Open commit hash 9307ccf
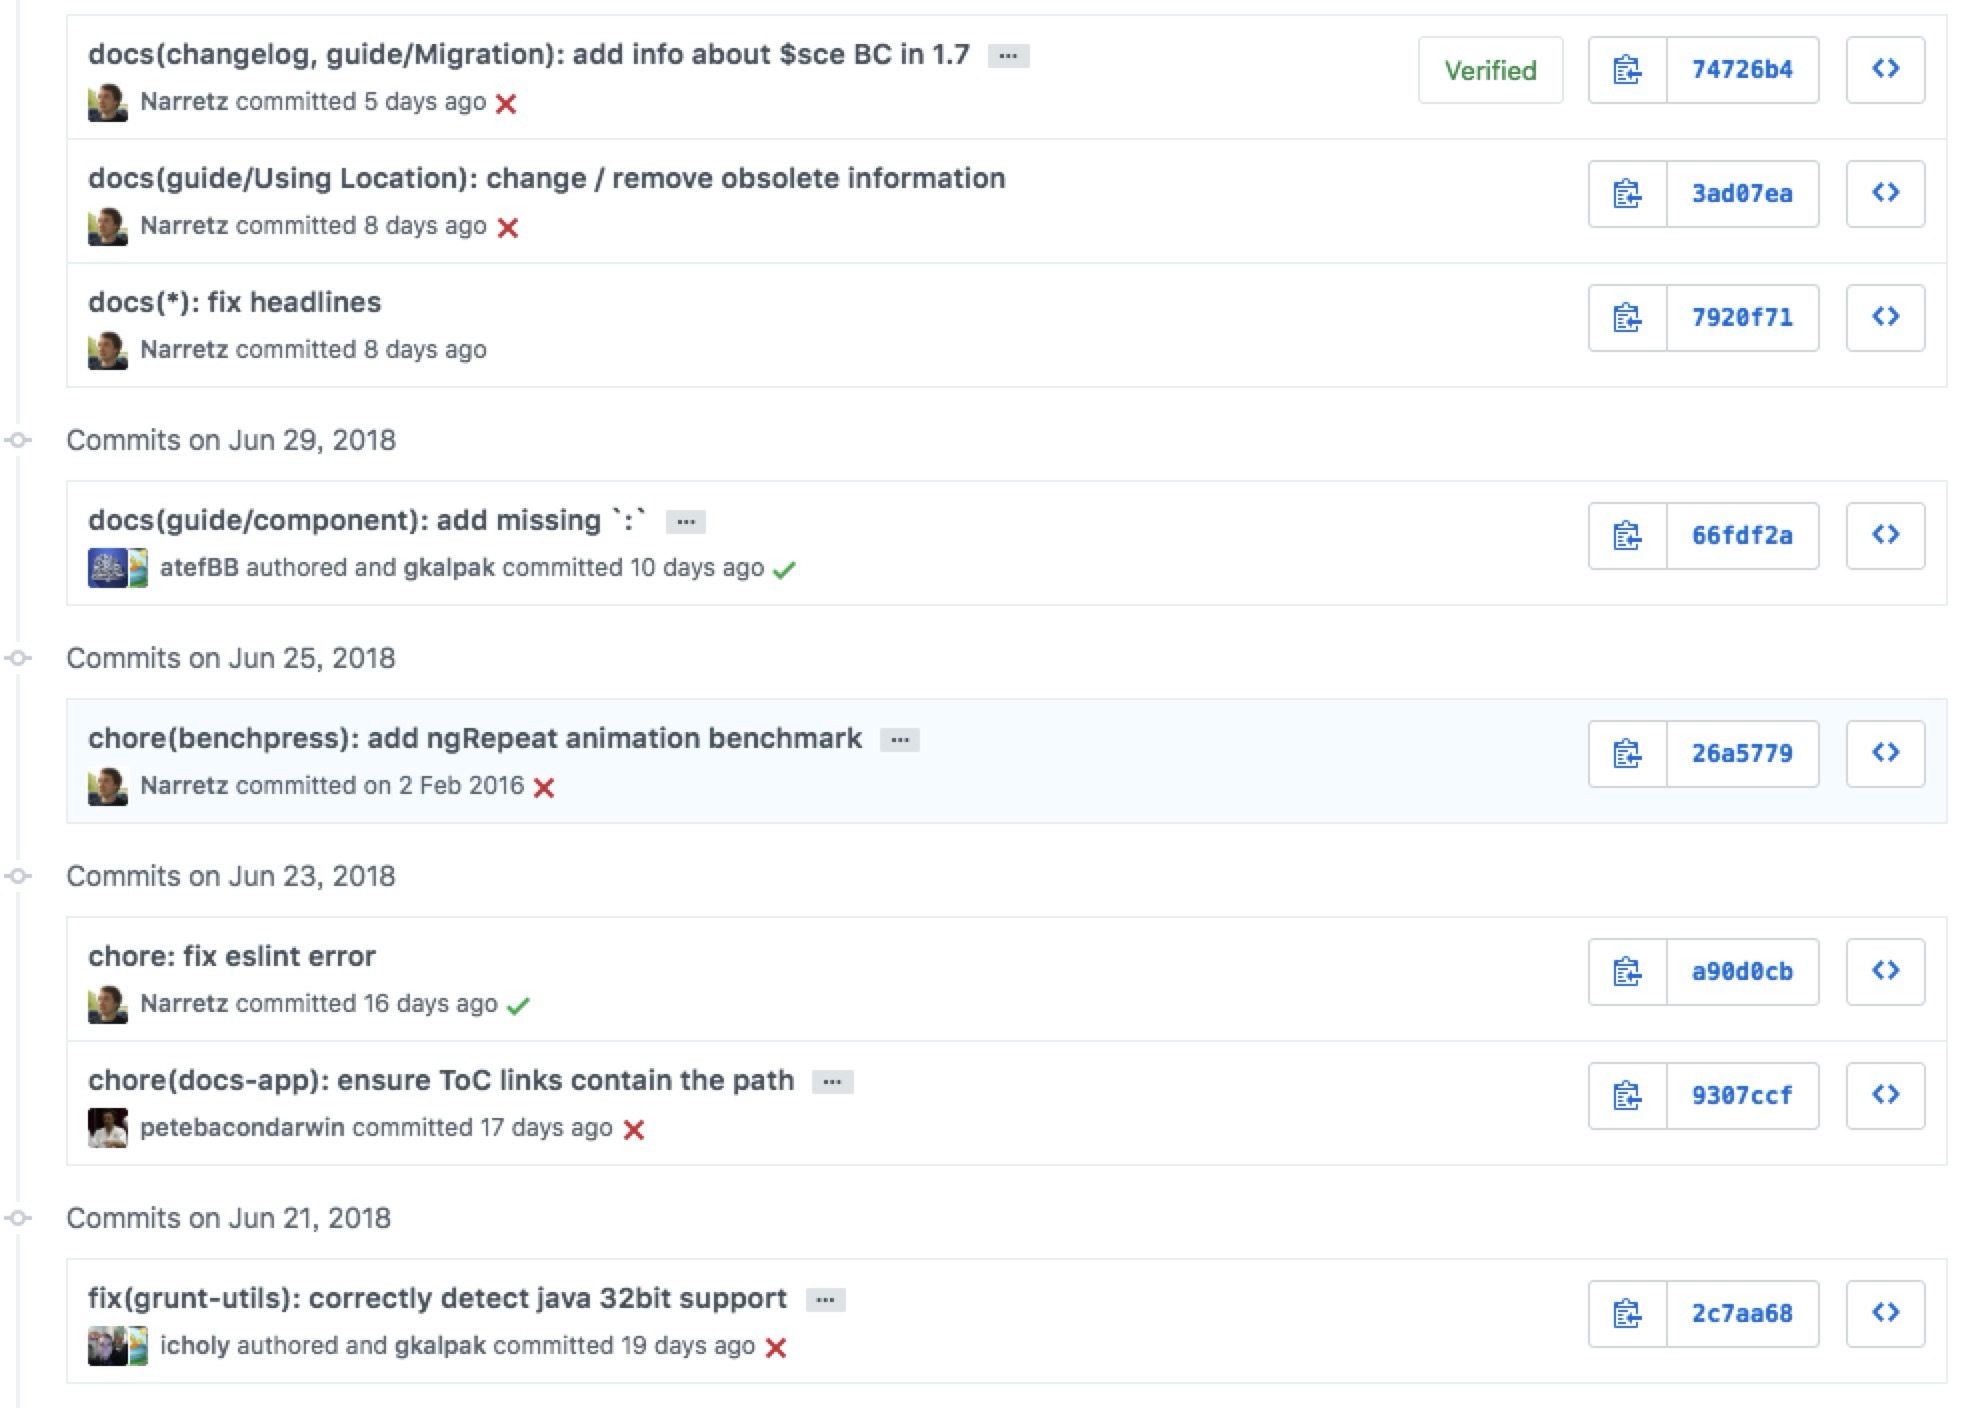1978x1408 pixels. click(x=1741, y=1096)
